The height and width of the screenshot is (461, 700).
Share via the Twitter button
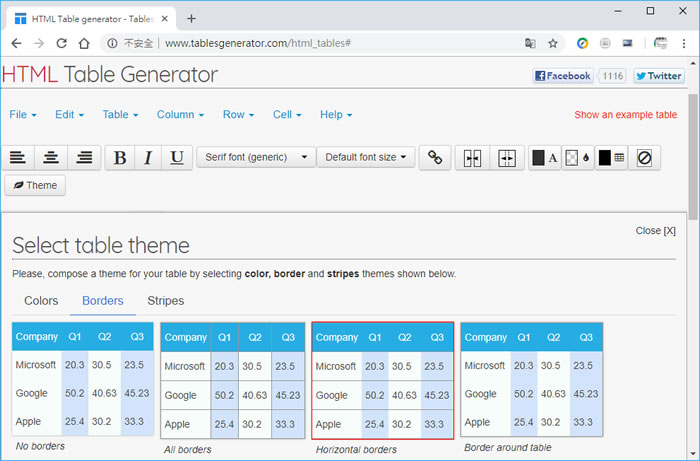click(x=659, y=76)
